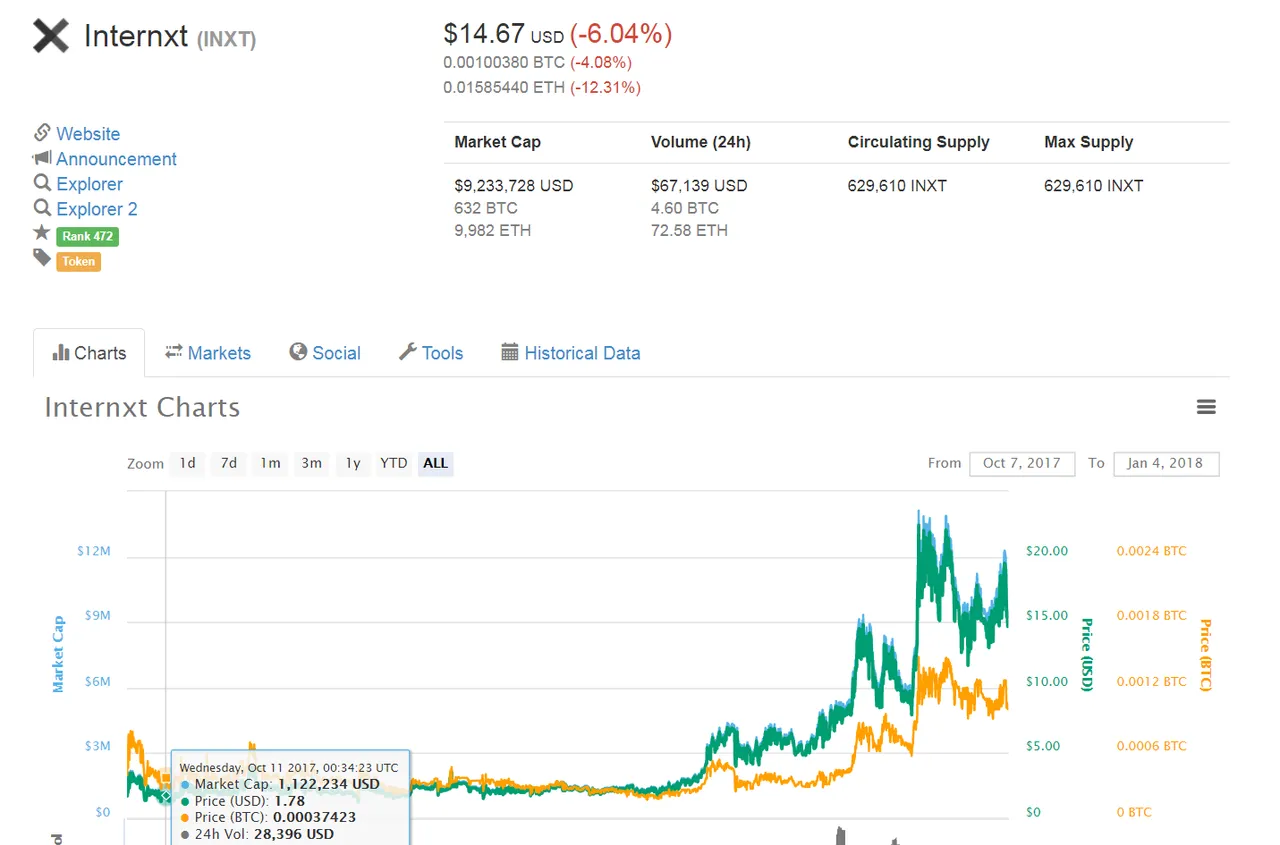Click the megaphone icon beside Announcement
Screen dimensions: 1280x845
[x=41, y=158]
